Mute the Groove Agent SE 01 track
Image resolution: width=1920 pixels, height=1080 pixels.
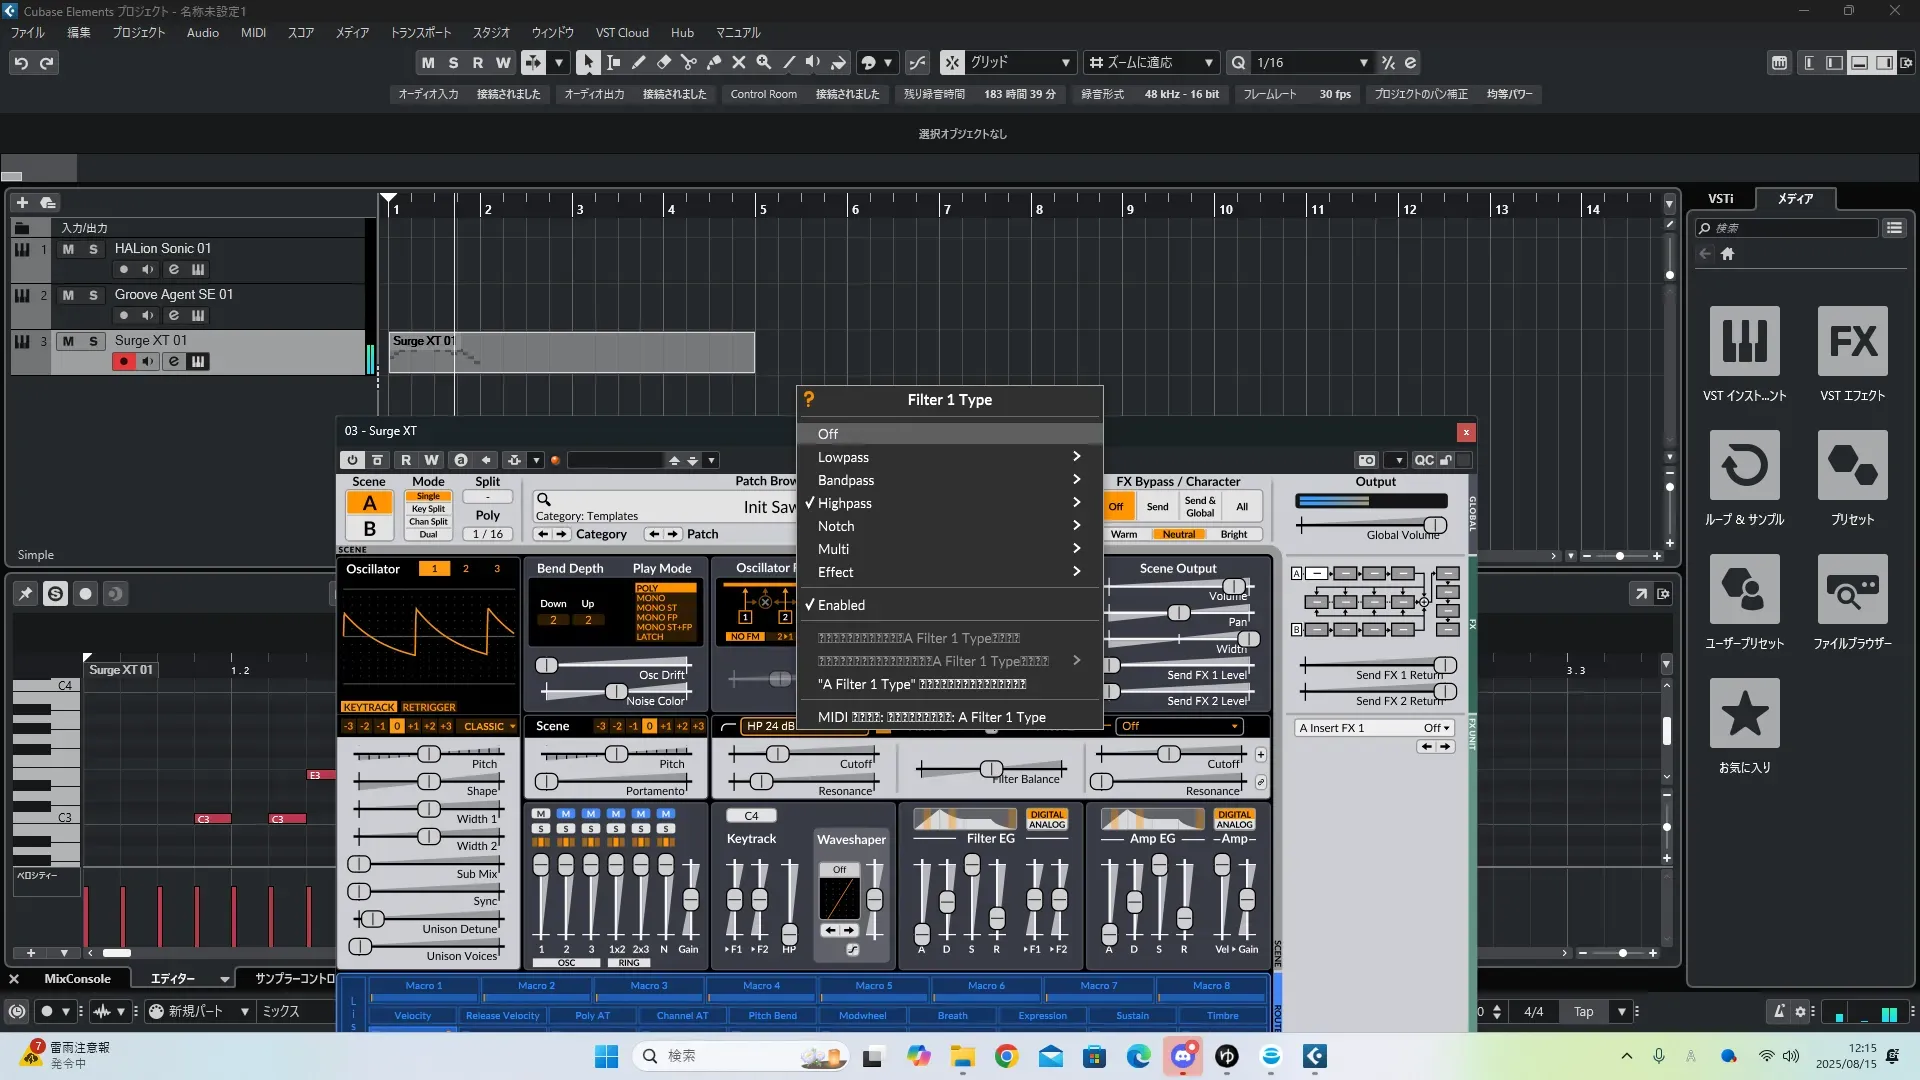[68, 295]
